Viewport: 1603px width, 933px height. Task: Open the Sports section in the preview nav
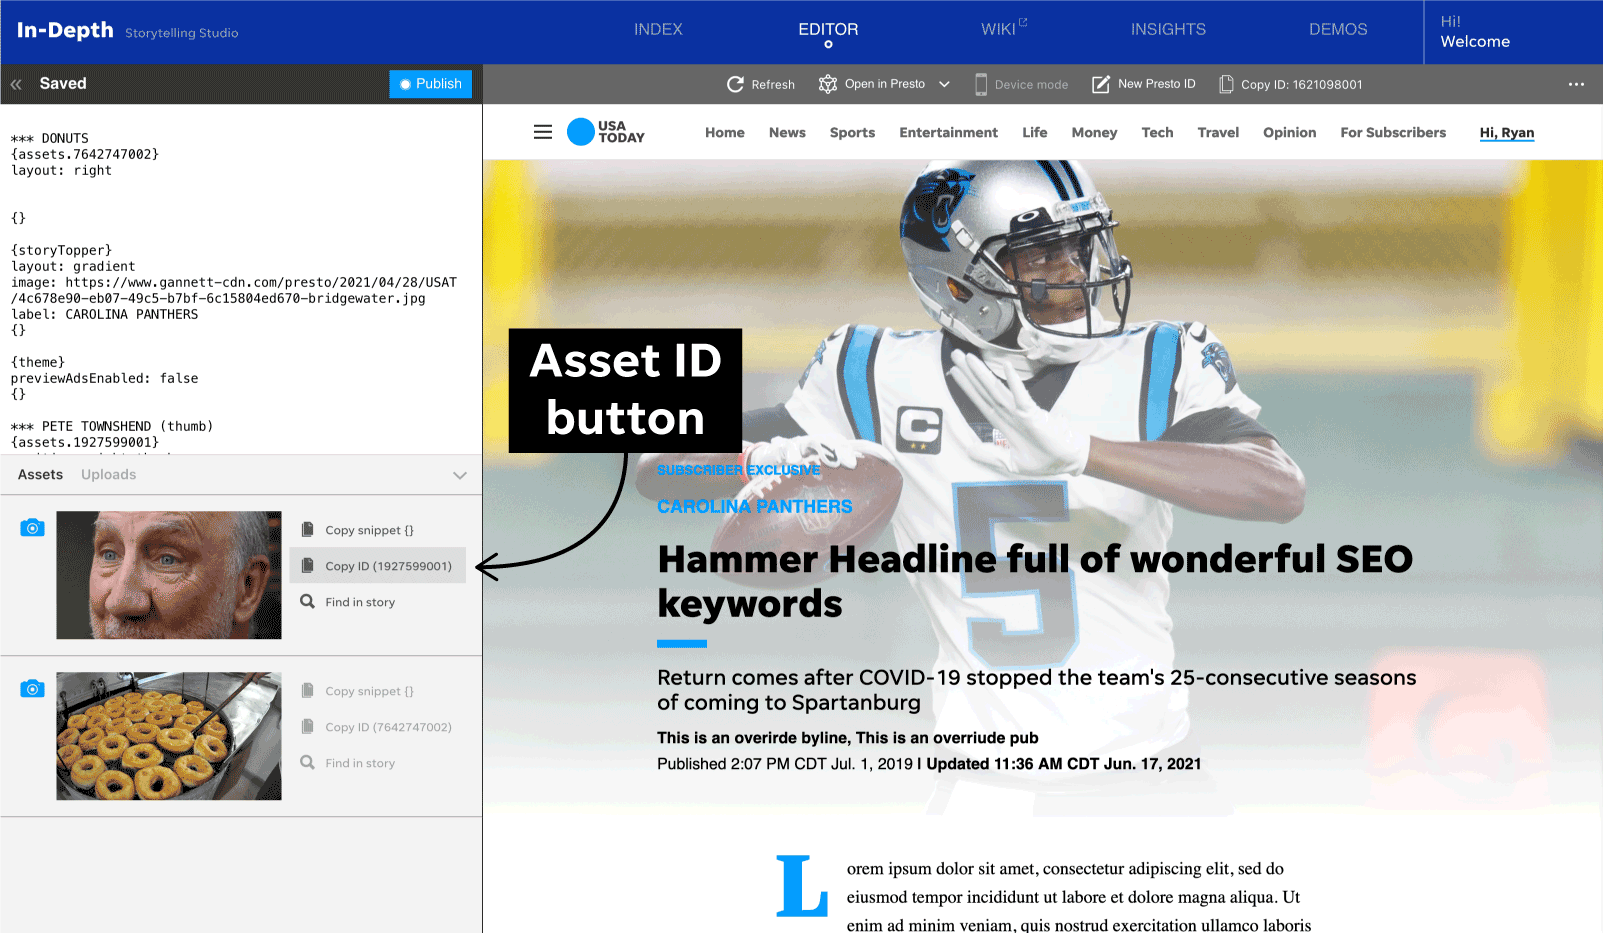[x=852, y=132]
